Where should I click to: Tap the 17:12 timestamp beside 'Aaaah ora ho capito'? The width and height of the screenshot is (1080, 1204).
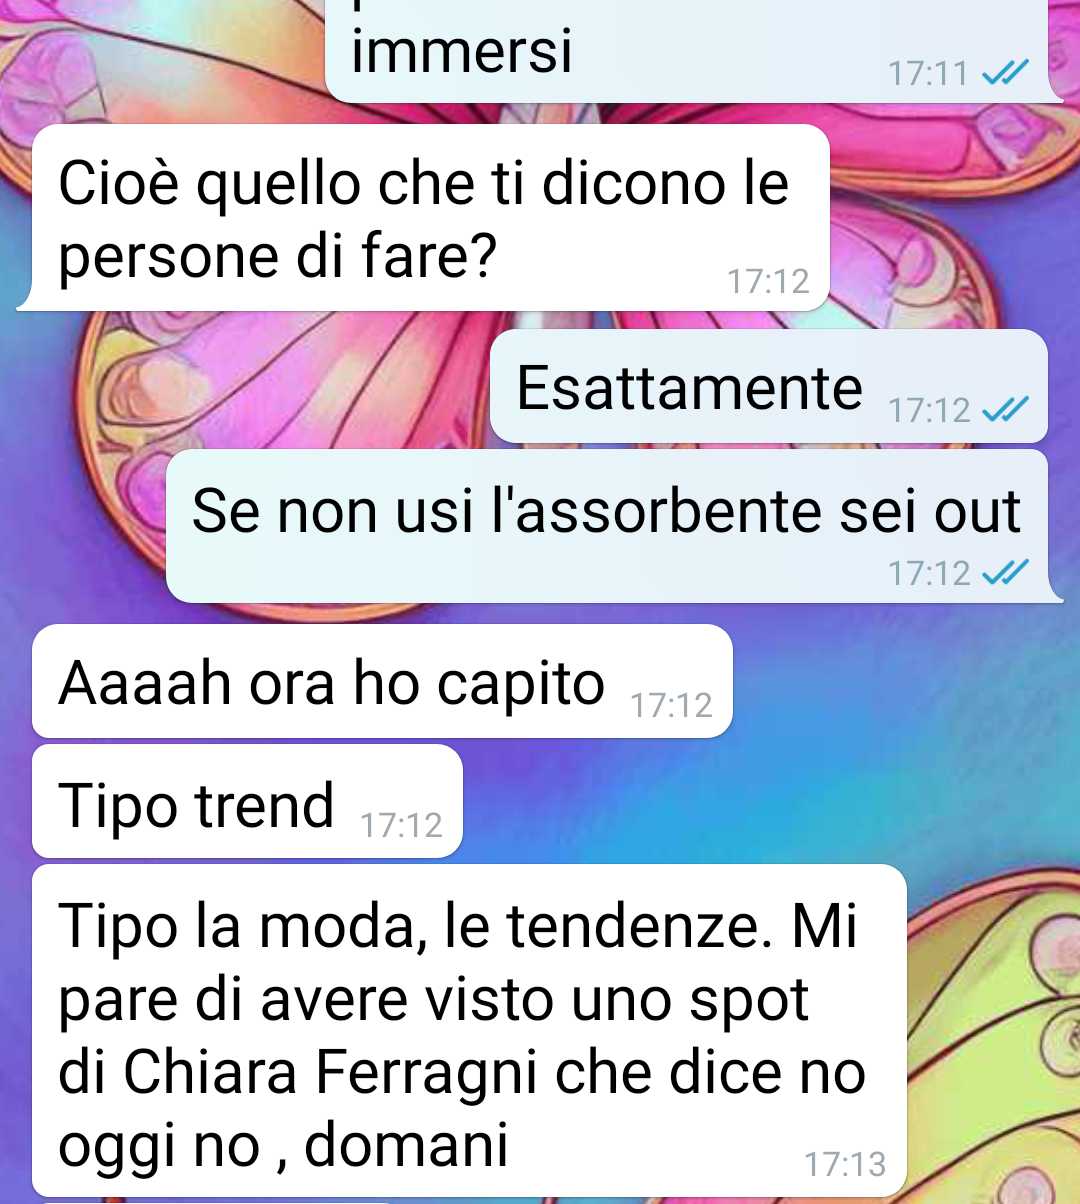(671, 705)
